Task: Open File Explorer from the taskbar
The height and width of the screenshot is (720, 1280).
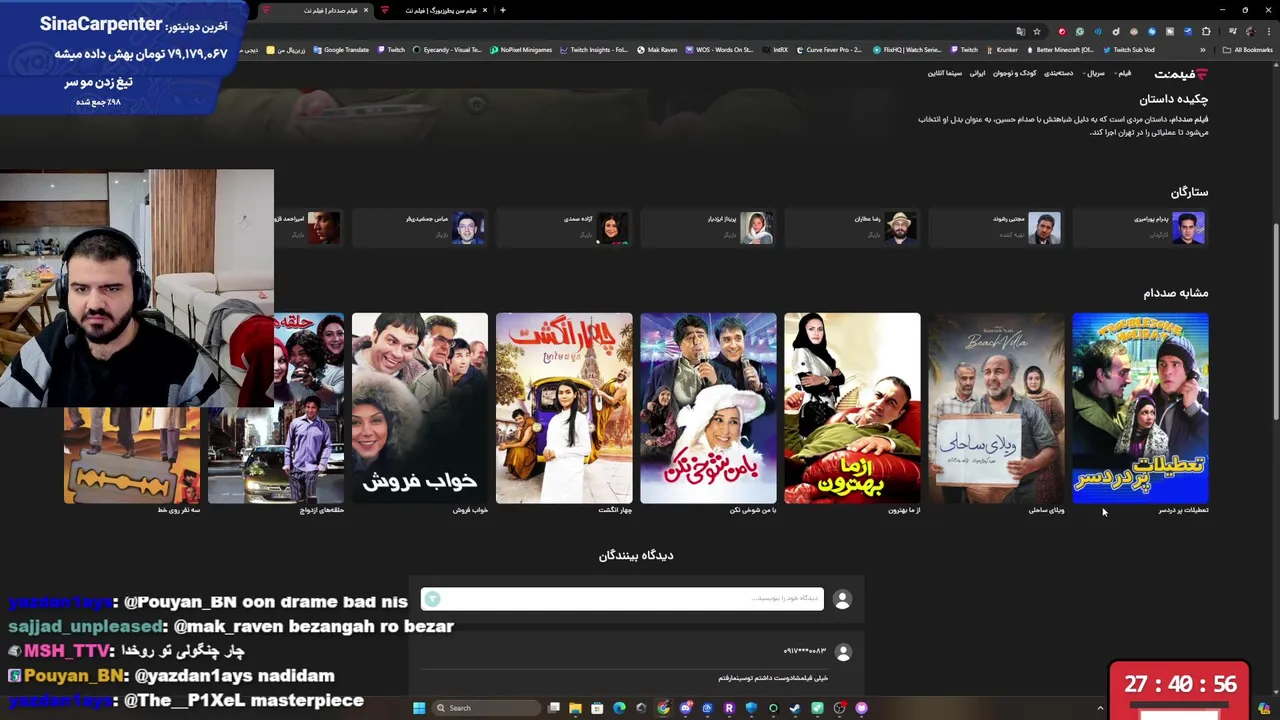Action: [575, 708]
